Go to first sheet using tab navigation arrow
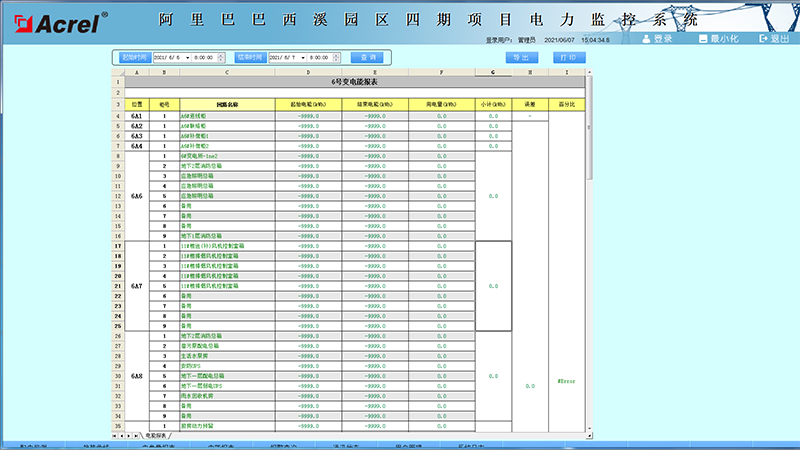Screen dimensions: 800x450 114,436
